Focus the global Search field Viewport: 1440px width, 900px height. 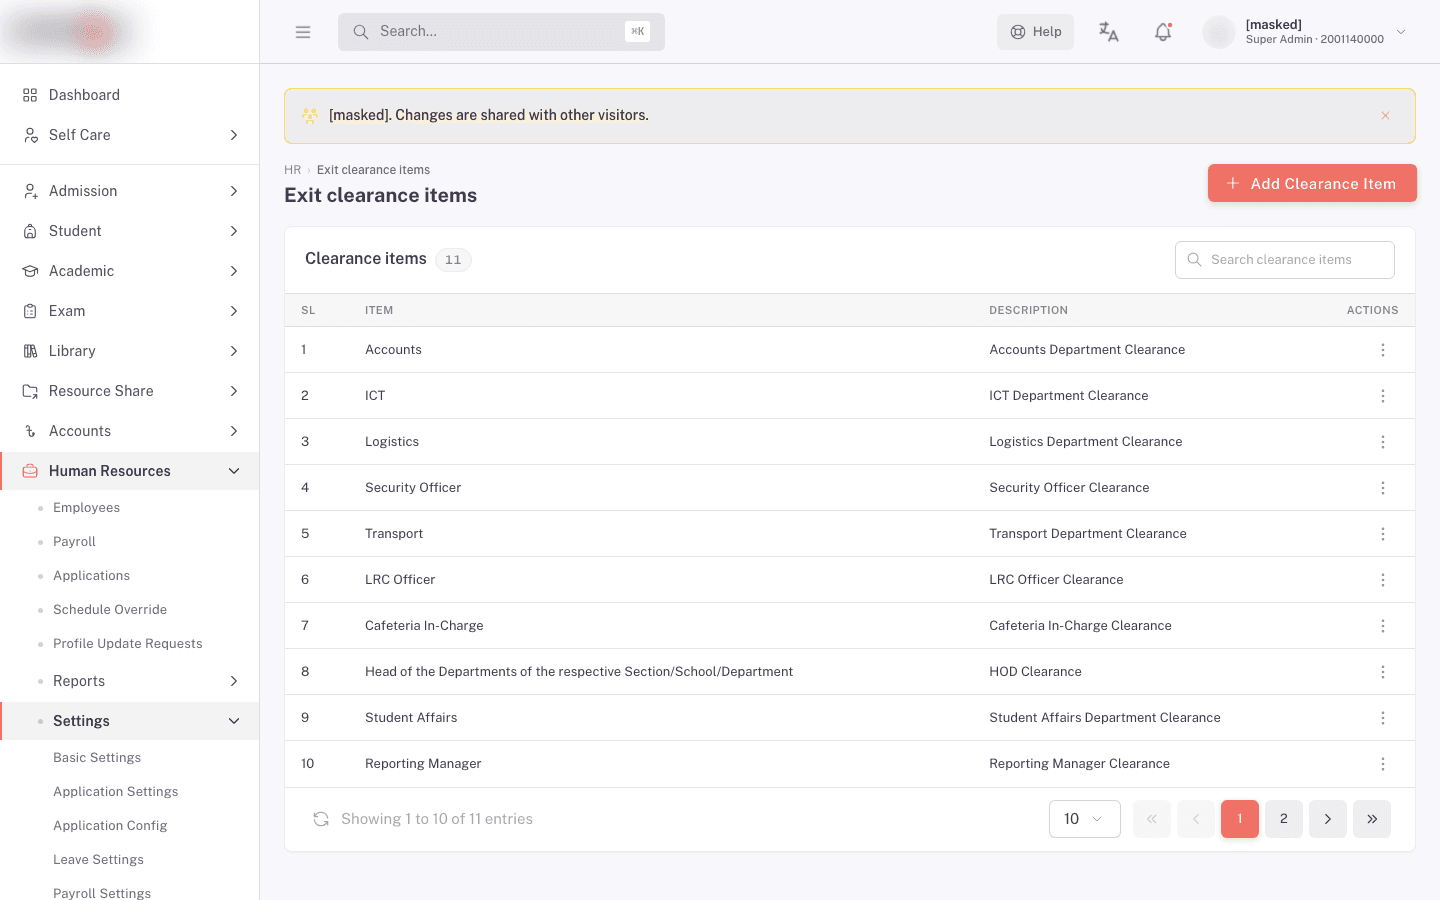click(501, 32)
